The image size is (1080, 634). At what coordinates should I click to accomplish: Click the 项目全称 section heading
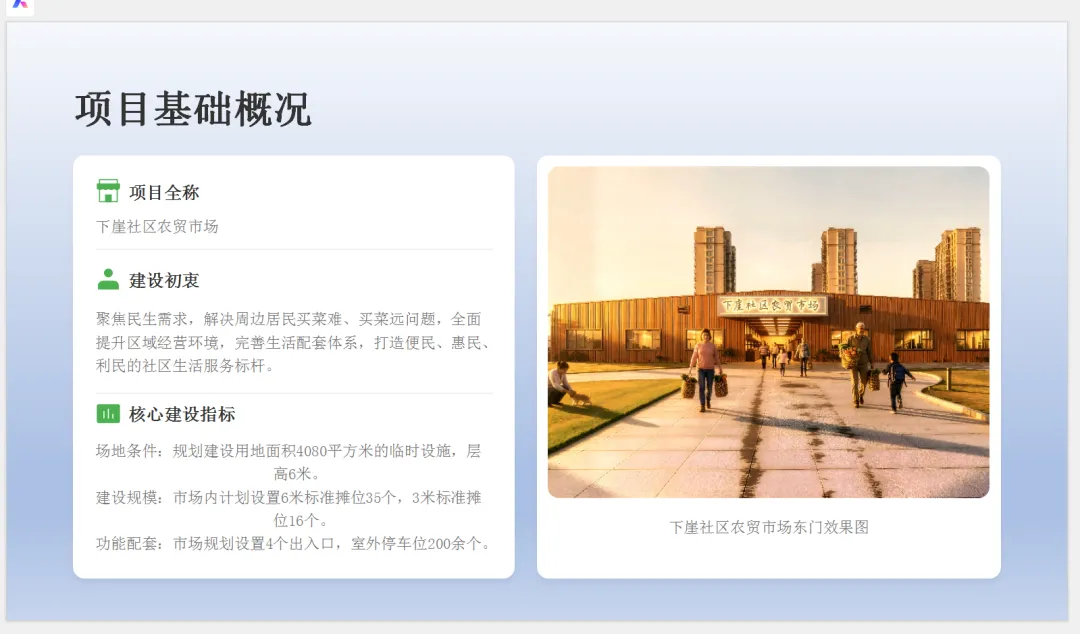[163, 192]
